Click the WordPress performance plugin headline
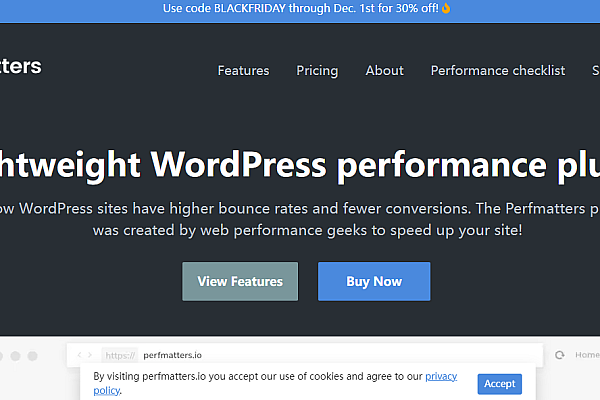Viewport: 600px width, 400px height. (x=300, y=165)
